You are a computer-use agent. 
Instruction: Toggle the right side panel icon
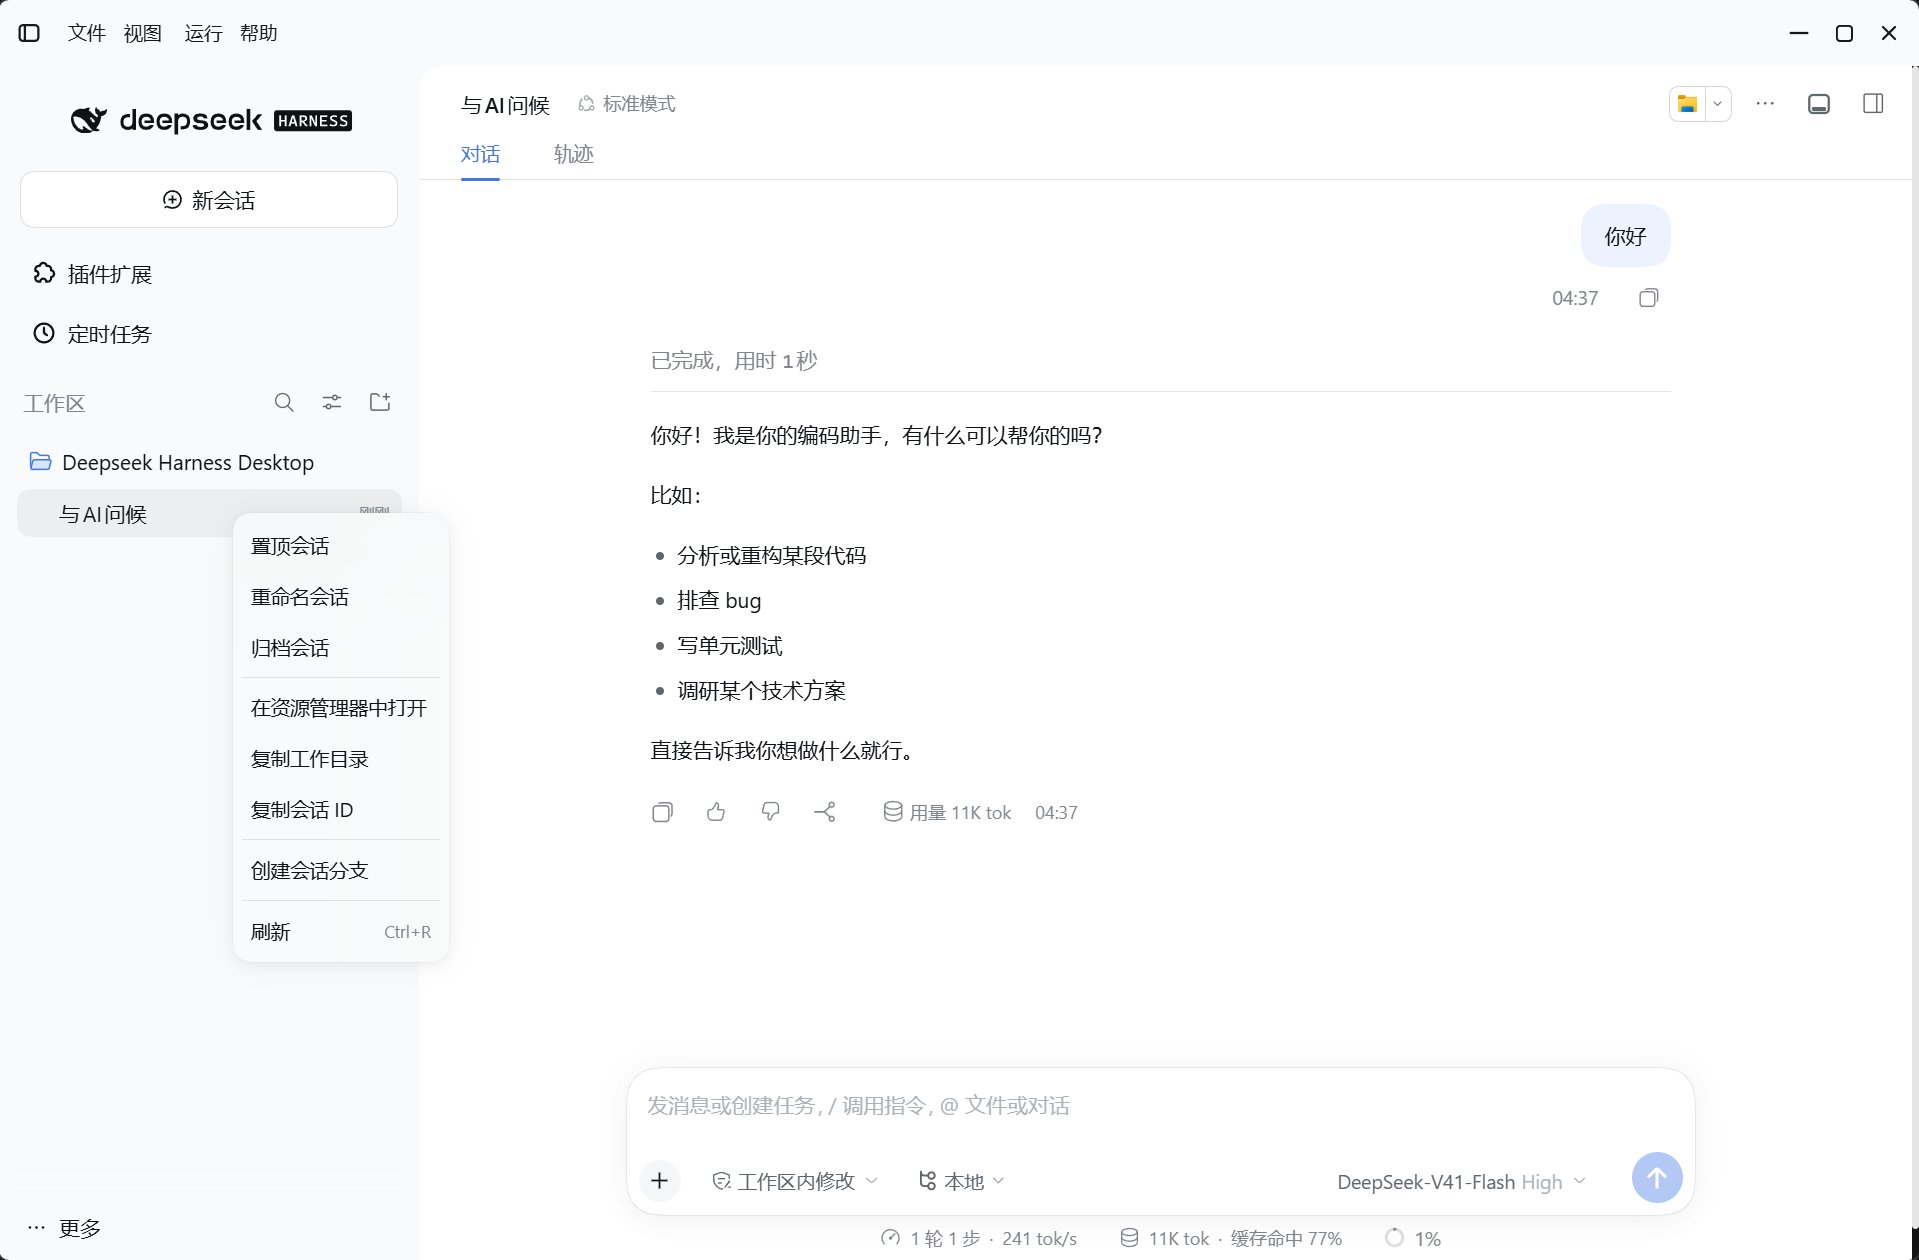tap(1873, 104)
